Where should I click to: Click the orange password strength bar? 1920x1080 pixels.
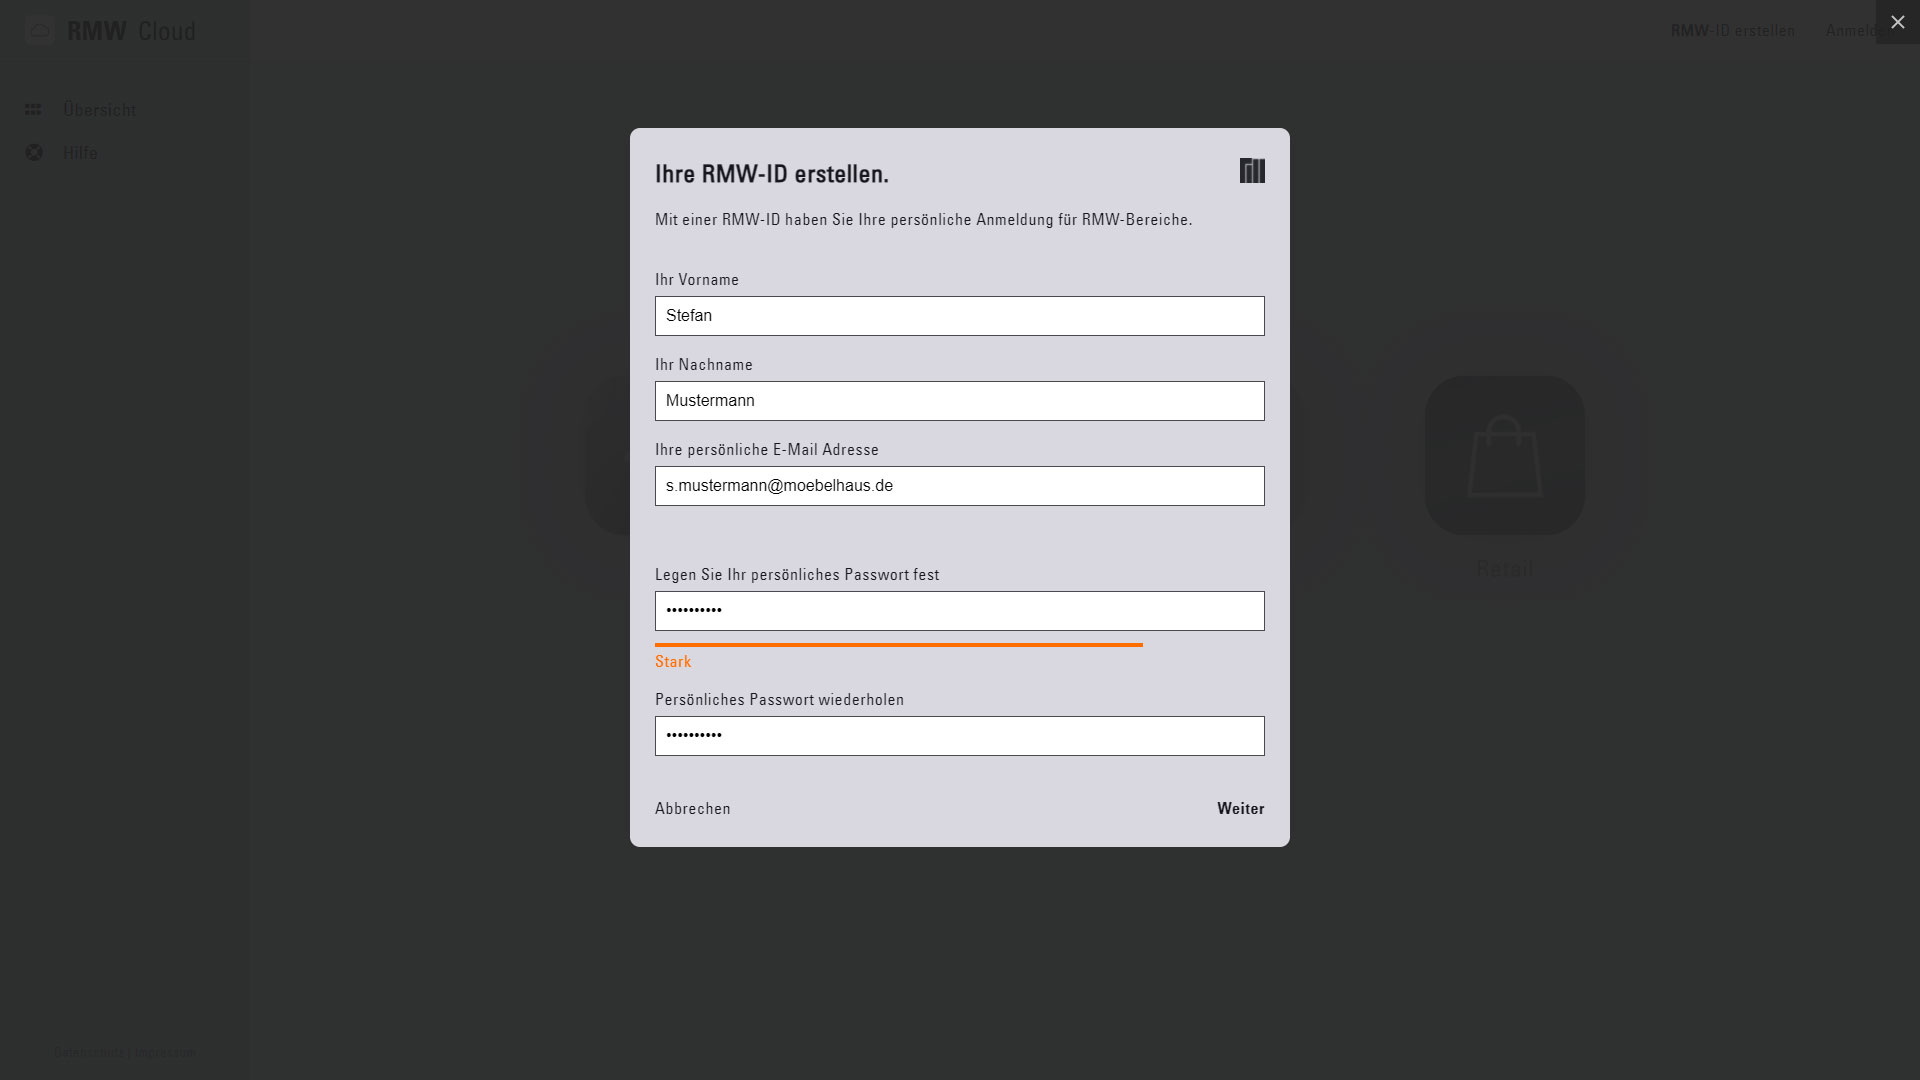pyautogui.click(x=898, y=645)
